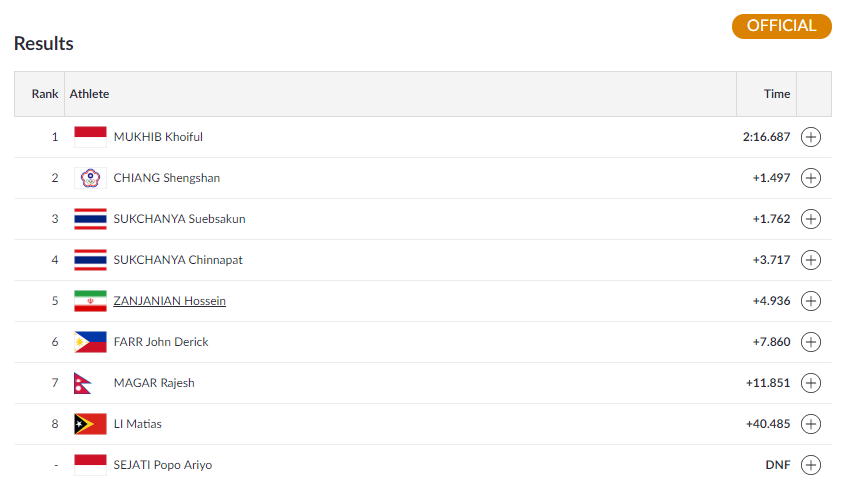Expand LI Matias result row
This screenshot has width=864, height=491.
point(811,424)
